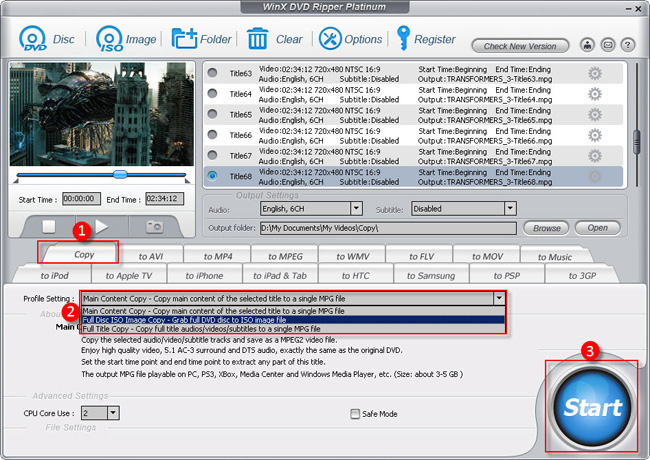
Task: Open the to 3GP tab
Action: (x=582, y=275)
